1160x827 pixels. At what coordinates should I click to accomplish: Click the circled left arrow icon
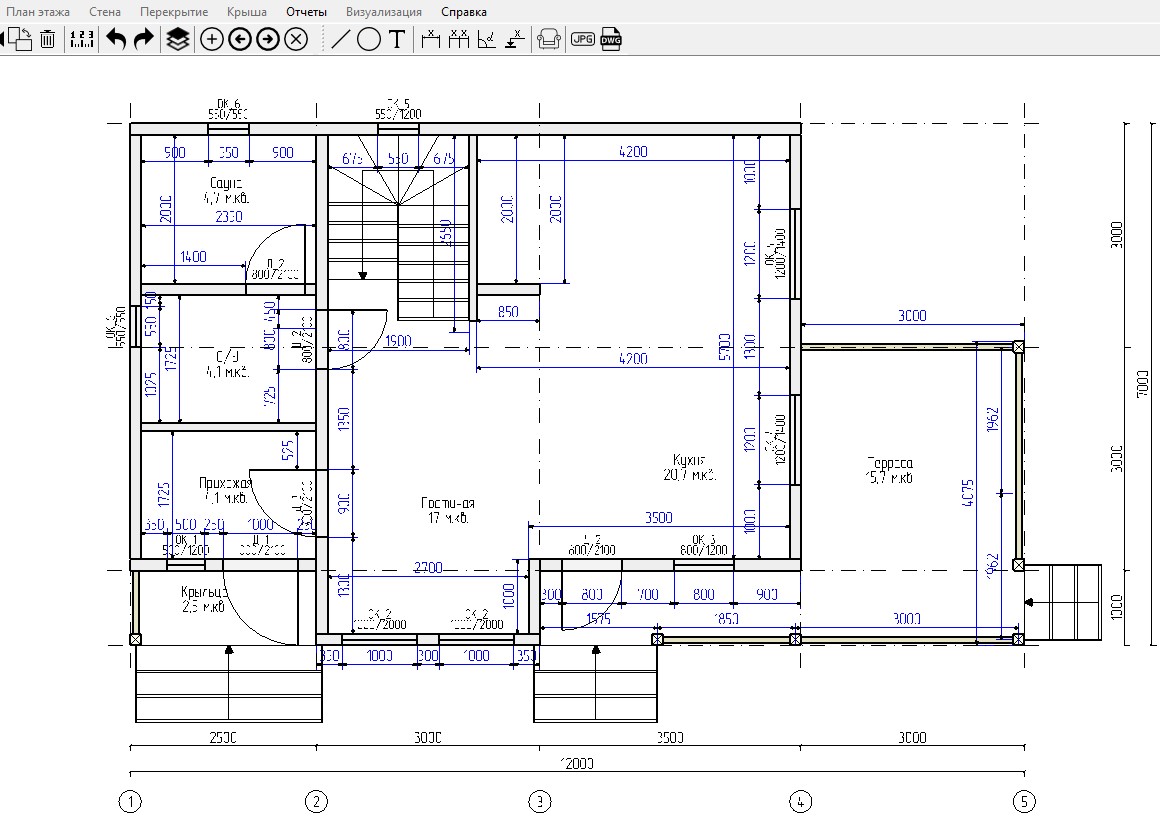tap(240, 39)
